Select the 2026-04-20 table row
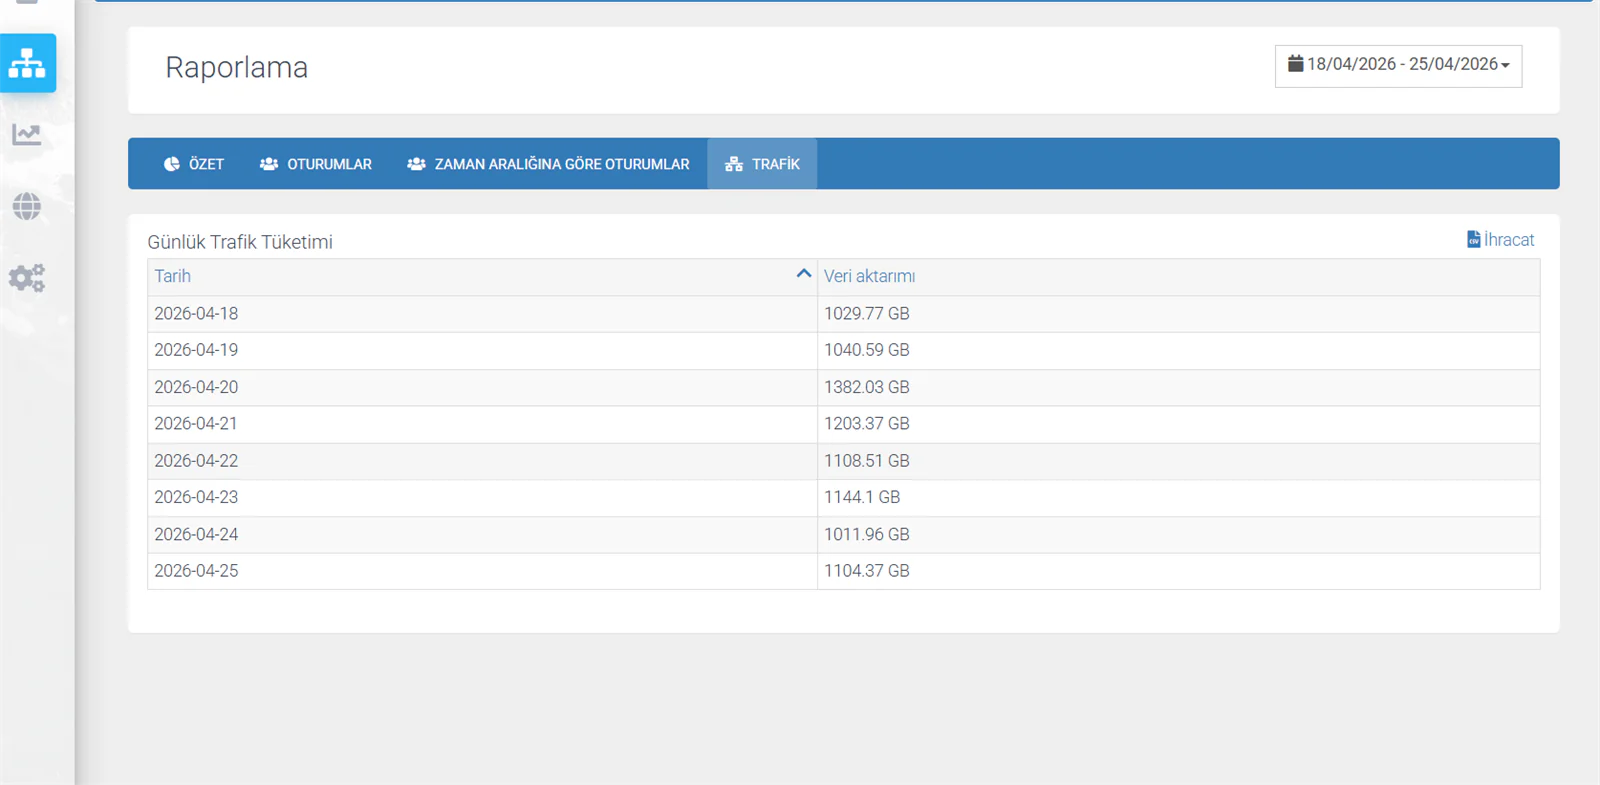Viewport: 1600px width, 785px height. tap(843, 387)
